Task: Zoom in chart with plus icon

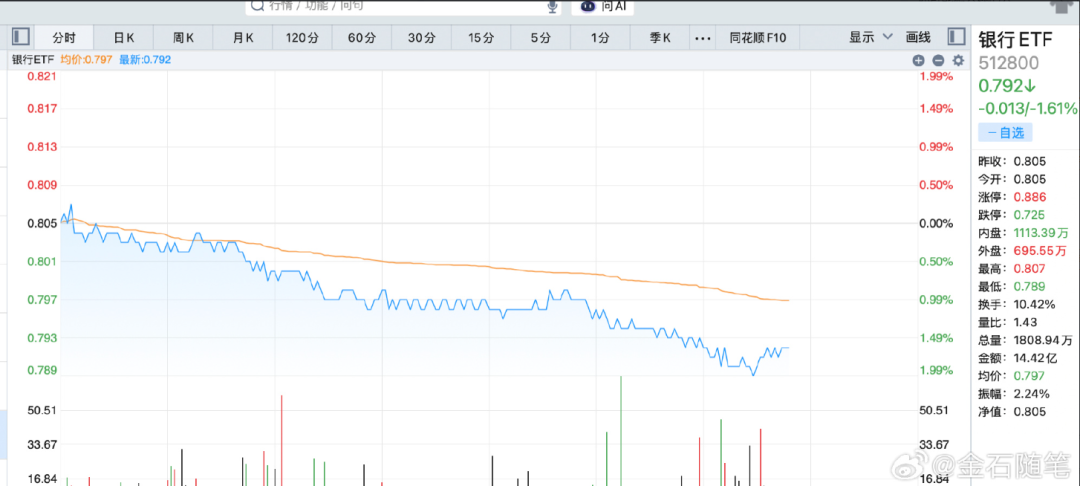Action: pos(918,60)
